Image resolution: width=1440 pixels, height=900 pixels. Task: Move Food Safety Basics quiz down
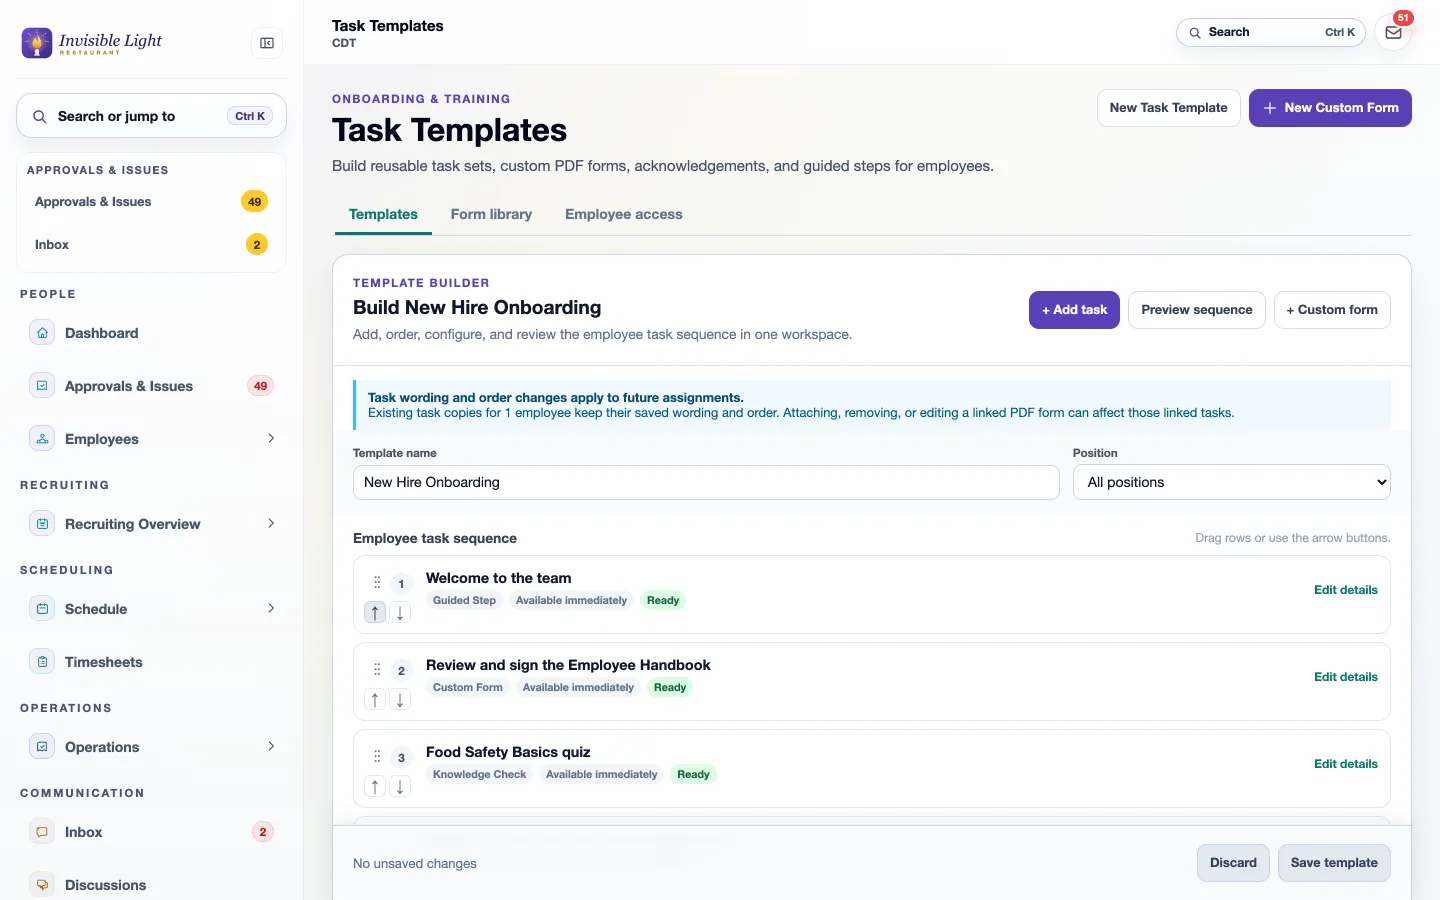(x=400, y=787)
